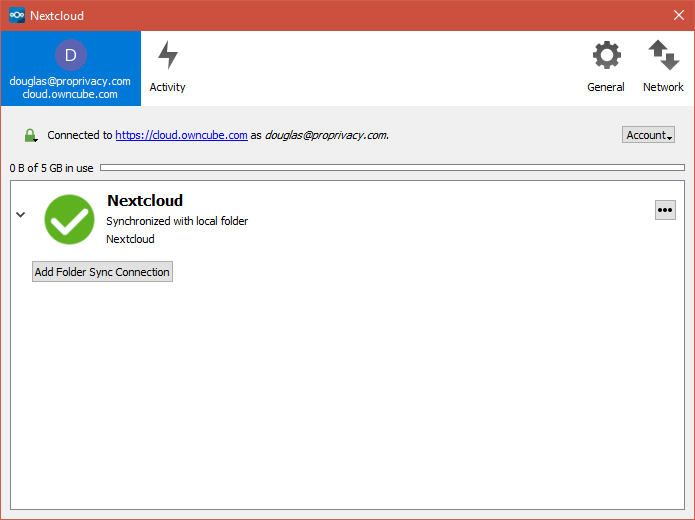This screenshot has height=520, width=695.
Task: Click the Network tab label
Action: pos(663,87)
